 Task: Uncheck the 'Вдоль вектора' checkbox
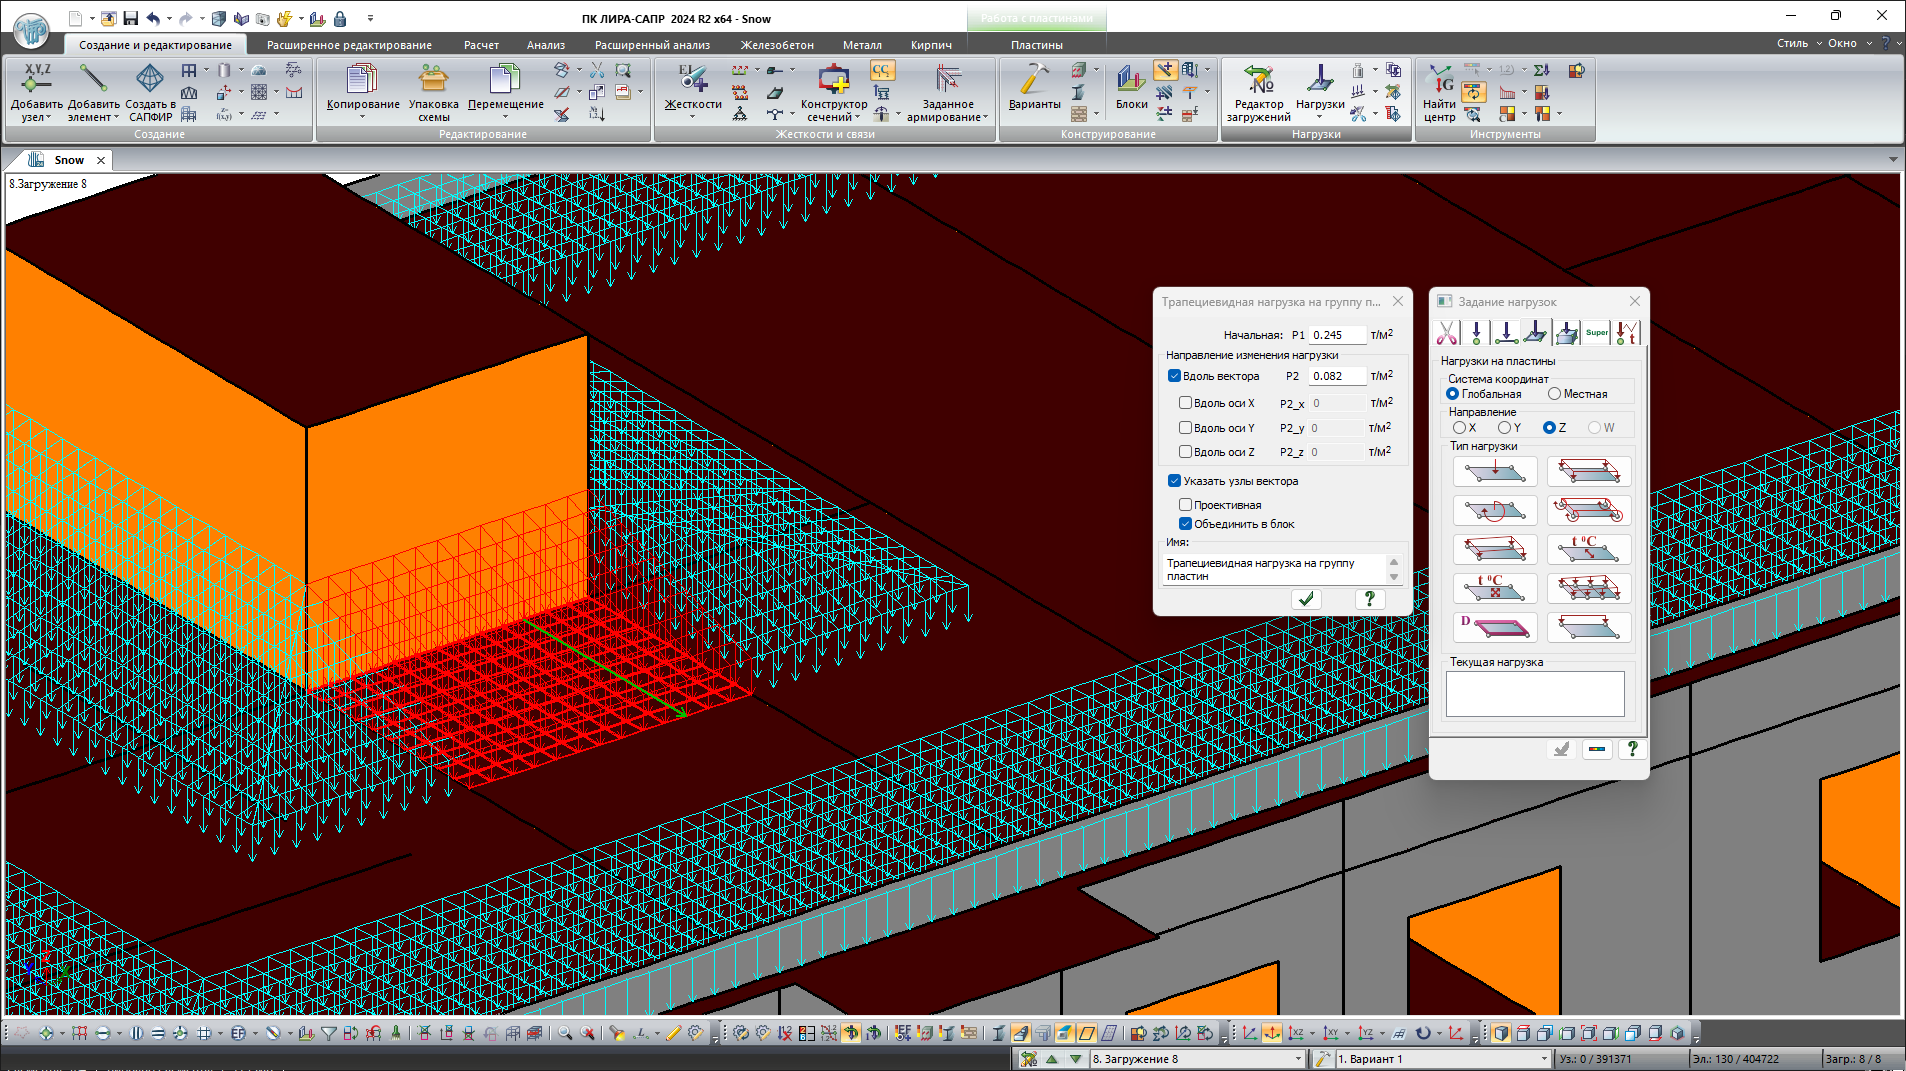[1175, 376]
